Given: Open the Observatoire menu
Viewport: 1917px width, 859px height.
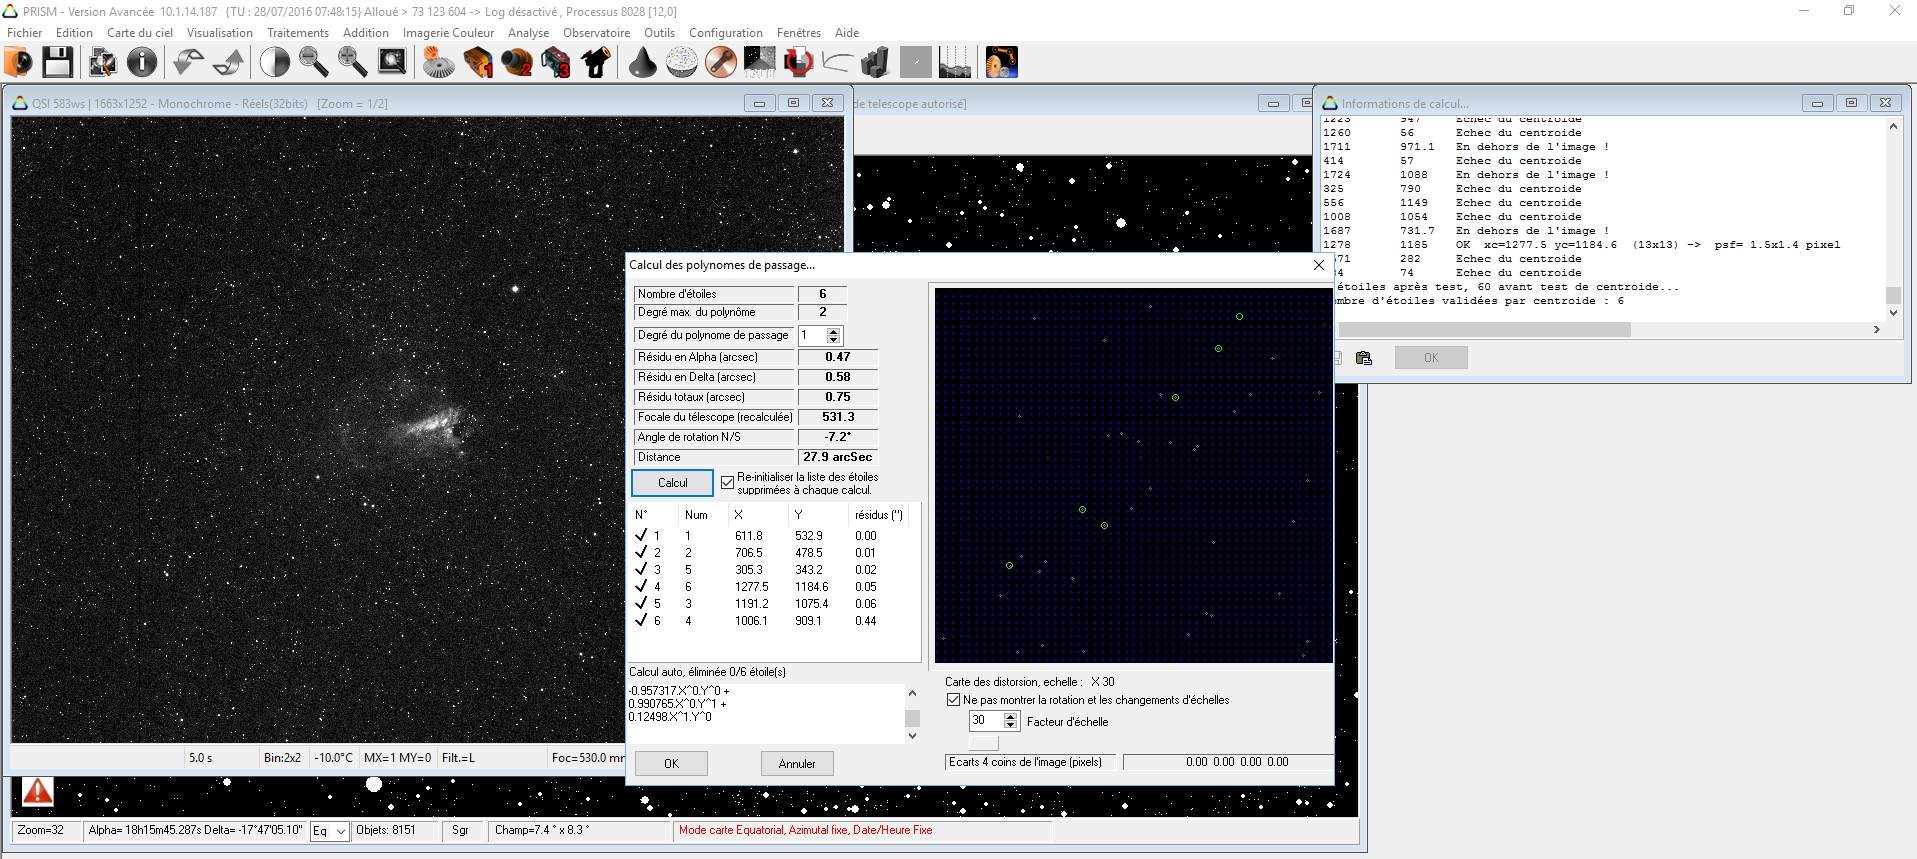Looking at the screenshot, I should (596, 33).
